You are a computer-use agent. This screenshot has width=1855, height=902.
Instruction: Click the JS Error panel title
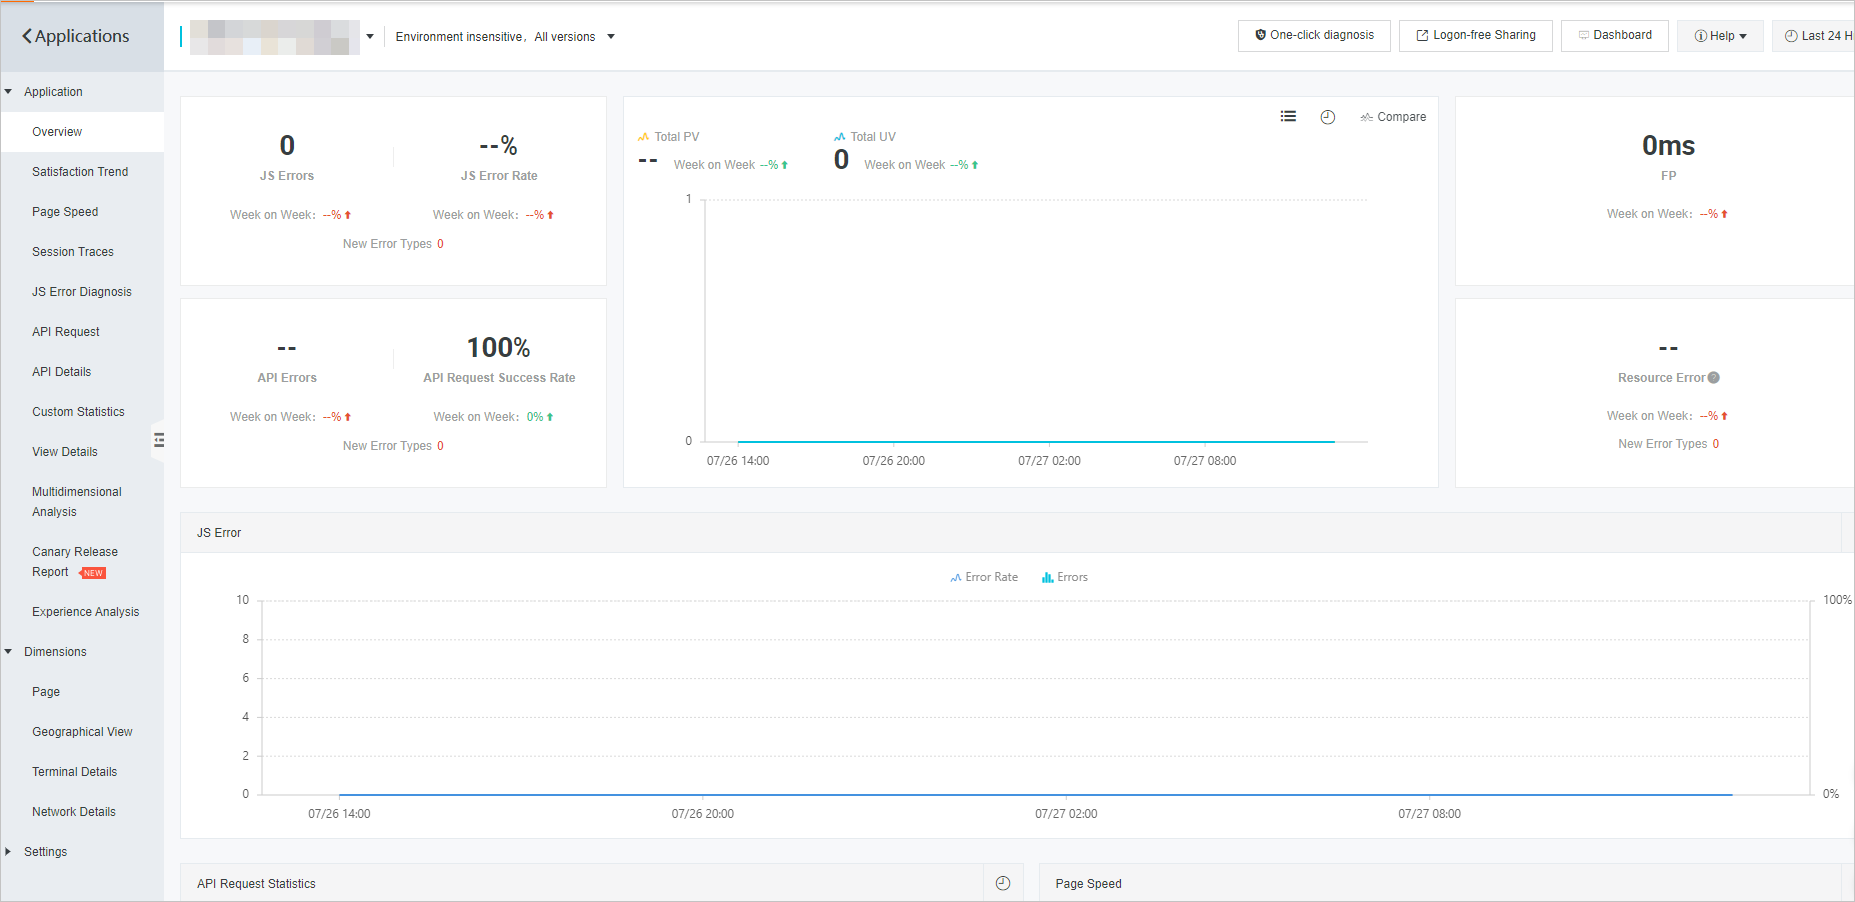click(x=219, y=533)
